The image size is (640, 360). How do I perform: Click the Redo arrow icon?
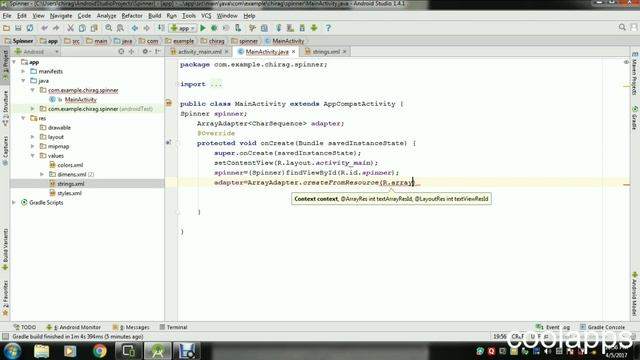point(56,28)
